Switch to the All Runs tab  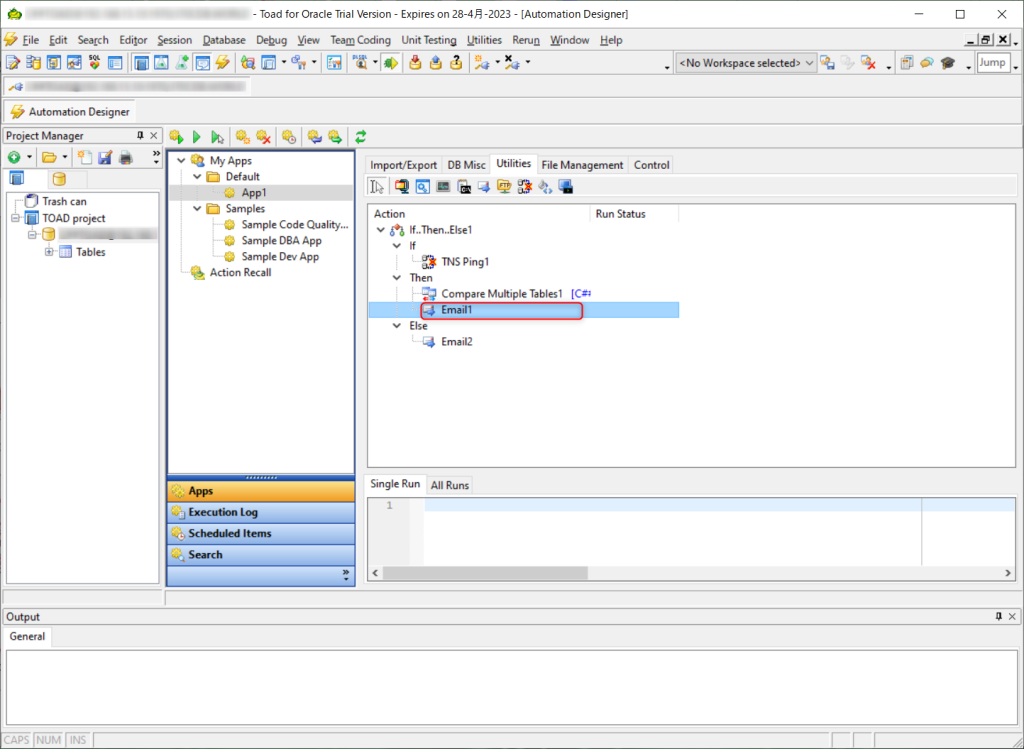(450, 485)
